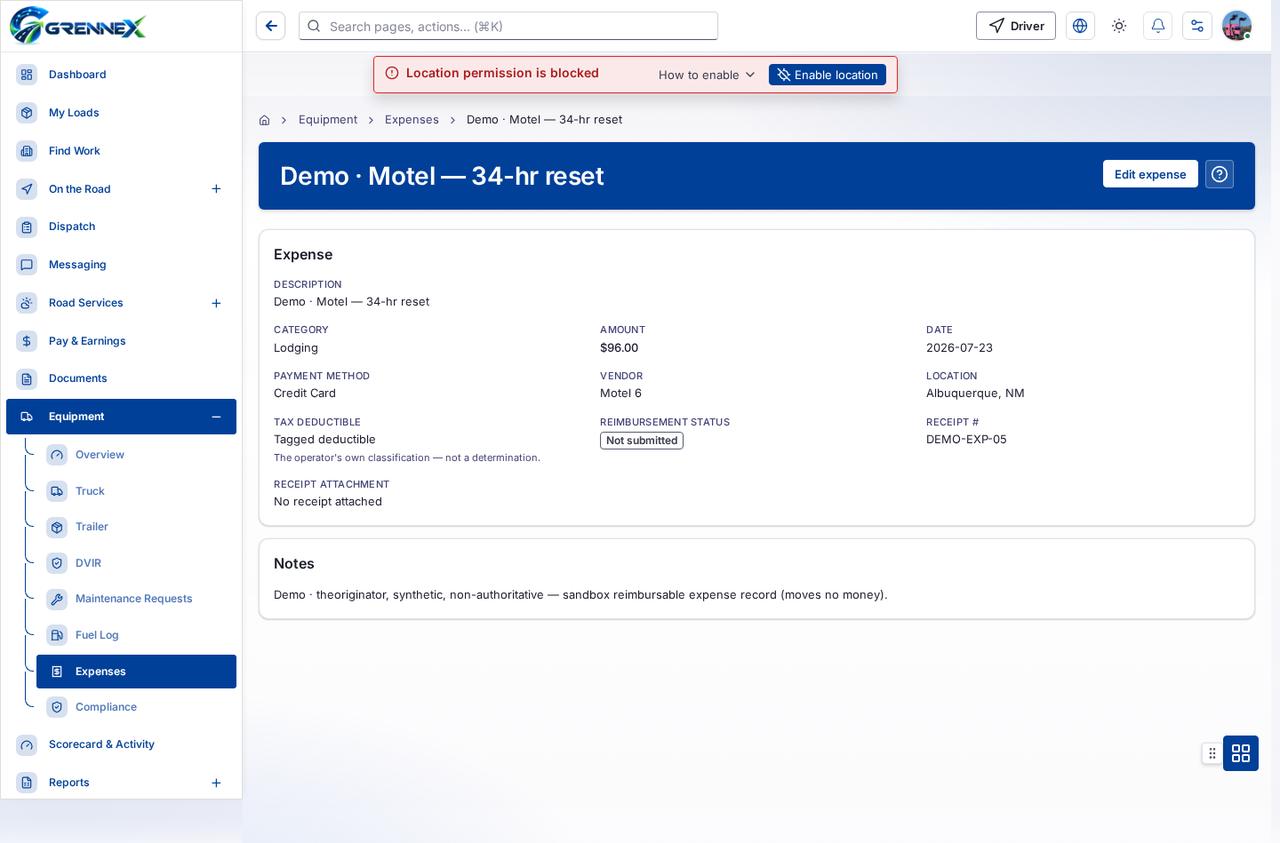1280x843 pixels.
Task: Open the How to enable dropdown
Action: 707,75
